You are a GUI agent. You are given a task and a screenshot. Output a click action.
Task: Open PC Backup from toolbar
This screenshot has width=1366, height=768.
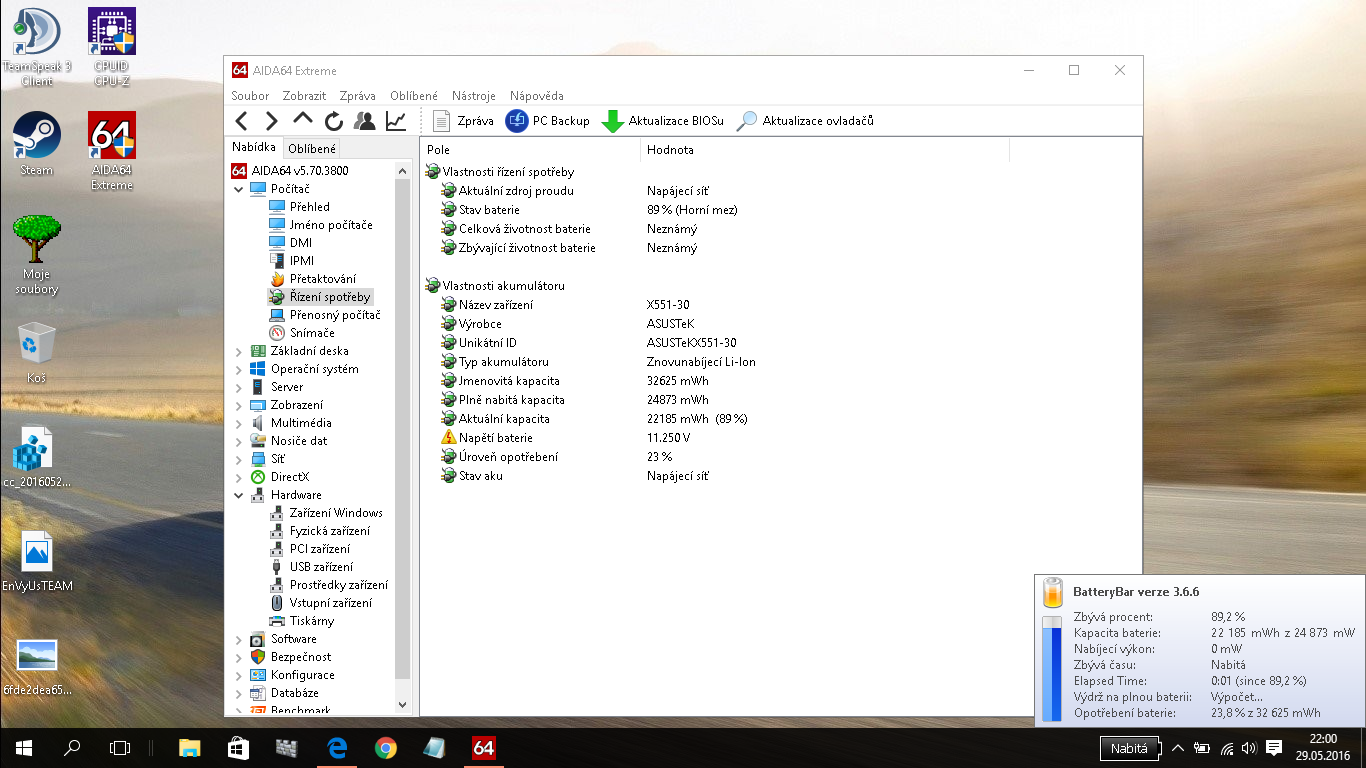coord(548,121)
